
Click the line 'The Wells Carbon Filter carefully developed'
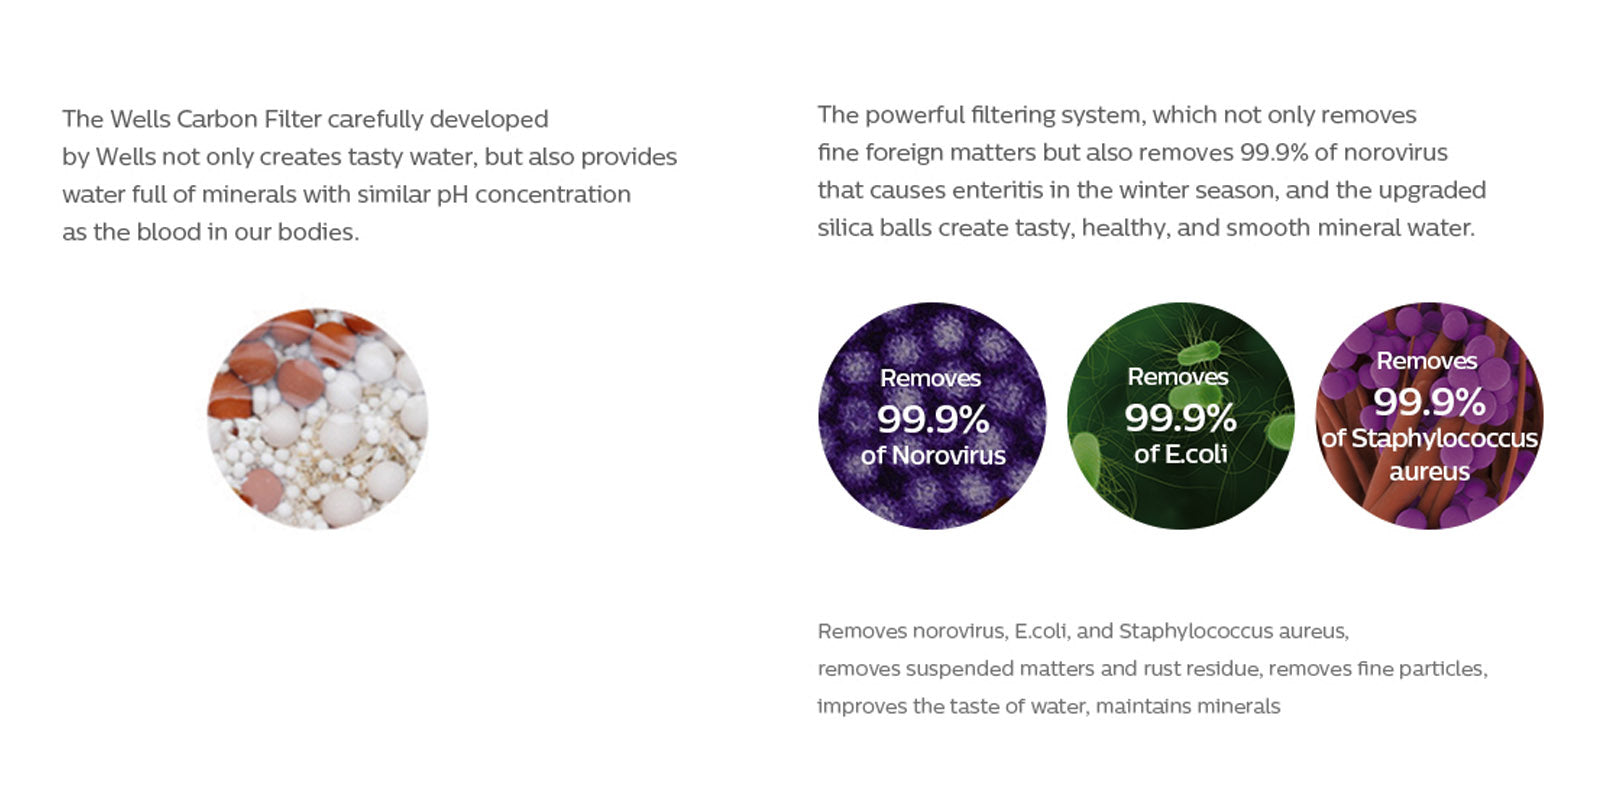point(305,119)
